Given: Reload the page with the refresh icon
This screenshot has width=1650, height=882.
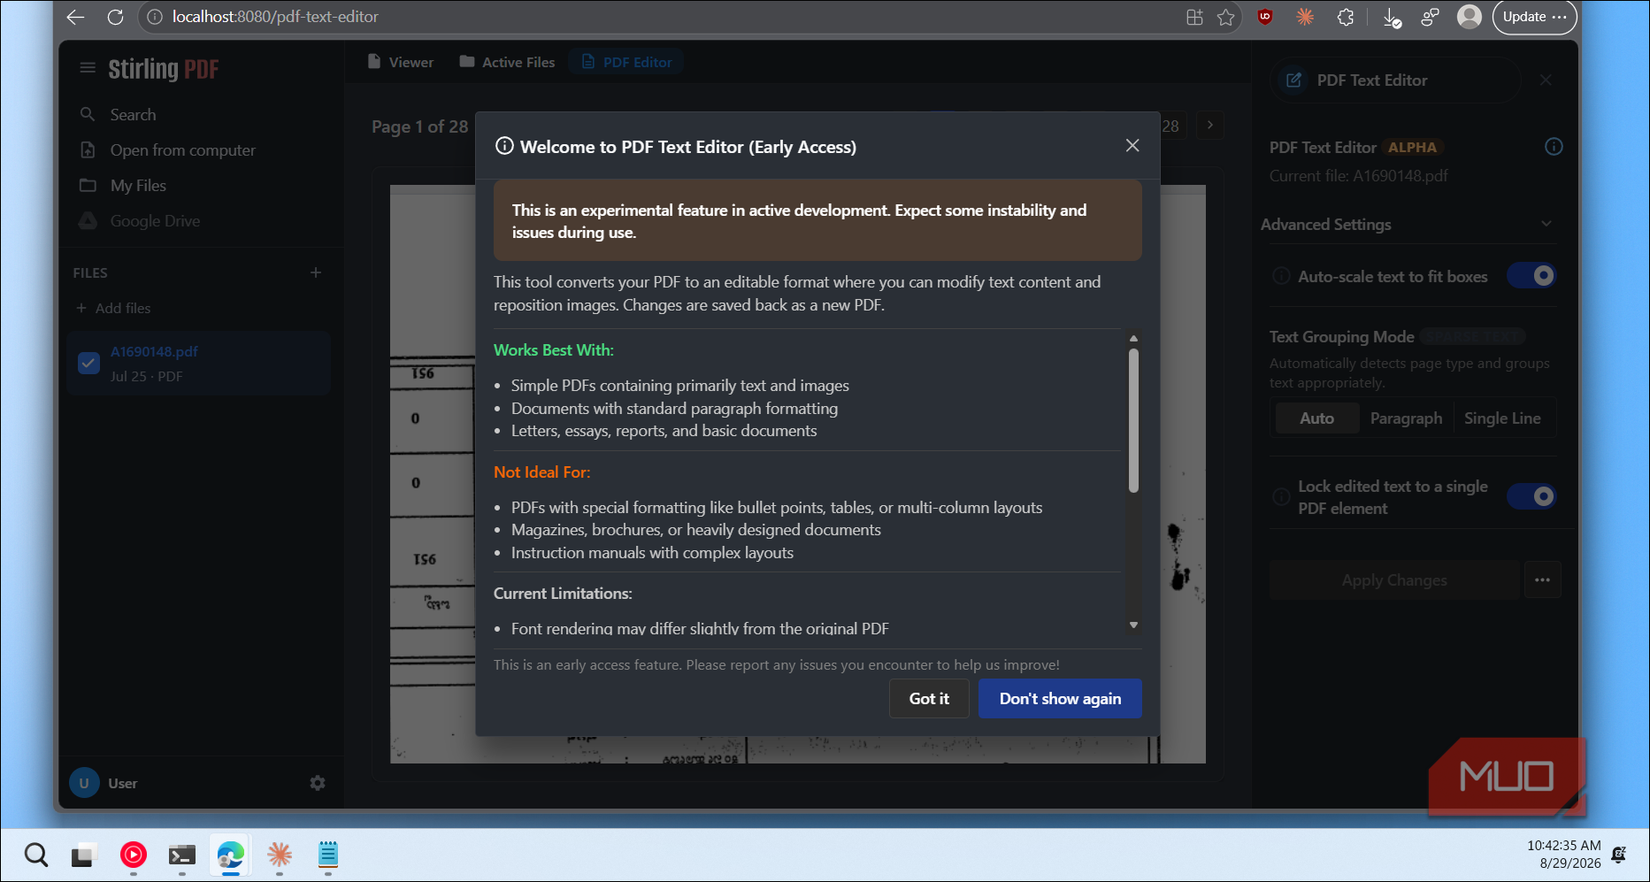Looking at the screenshot, I should (x=115, y=17).
